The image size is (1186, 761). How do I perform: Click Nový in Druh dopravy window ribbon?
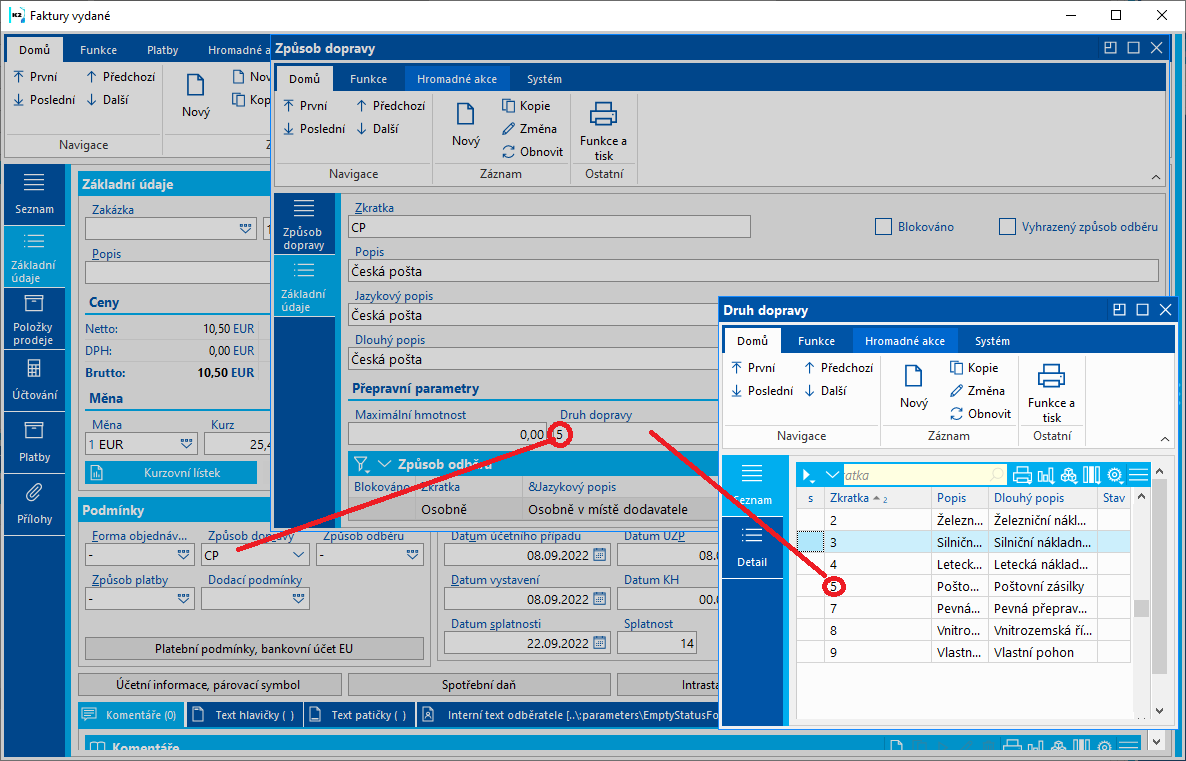coord(914,387)
